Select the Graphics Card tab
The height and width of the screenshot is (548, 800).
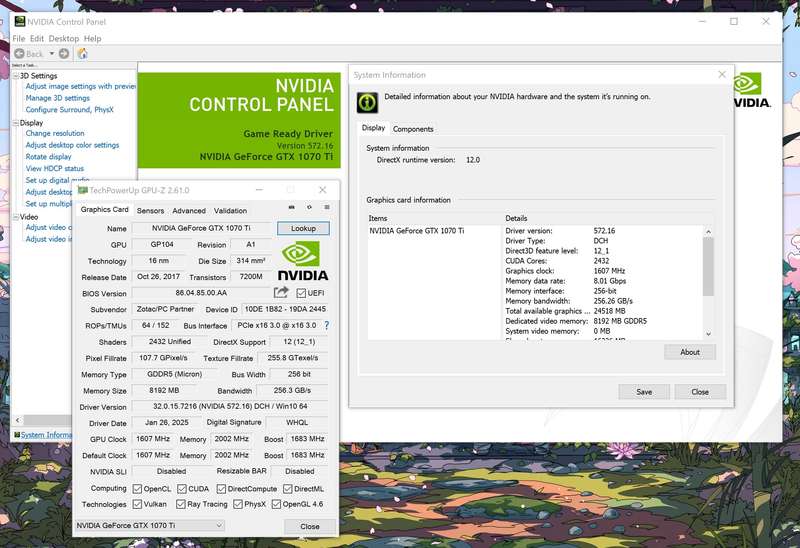click(105, 209)
